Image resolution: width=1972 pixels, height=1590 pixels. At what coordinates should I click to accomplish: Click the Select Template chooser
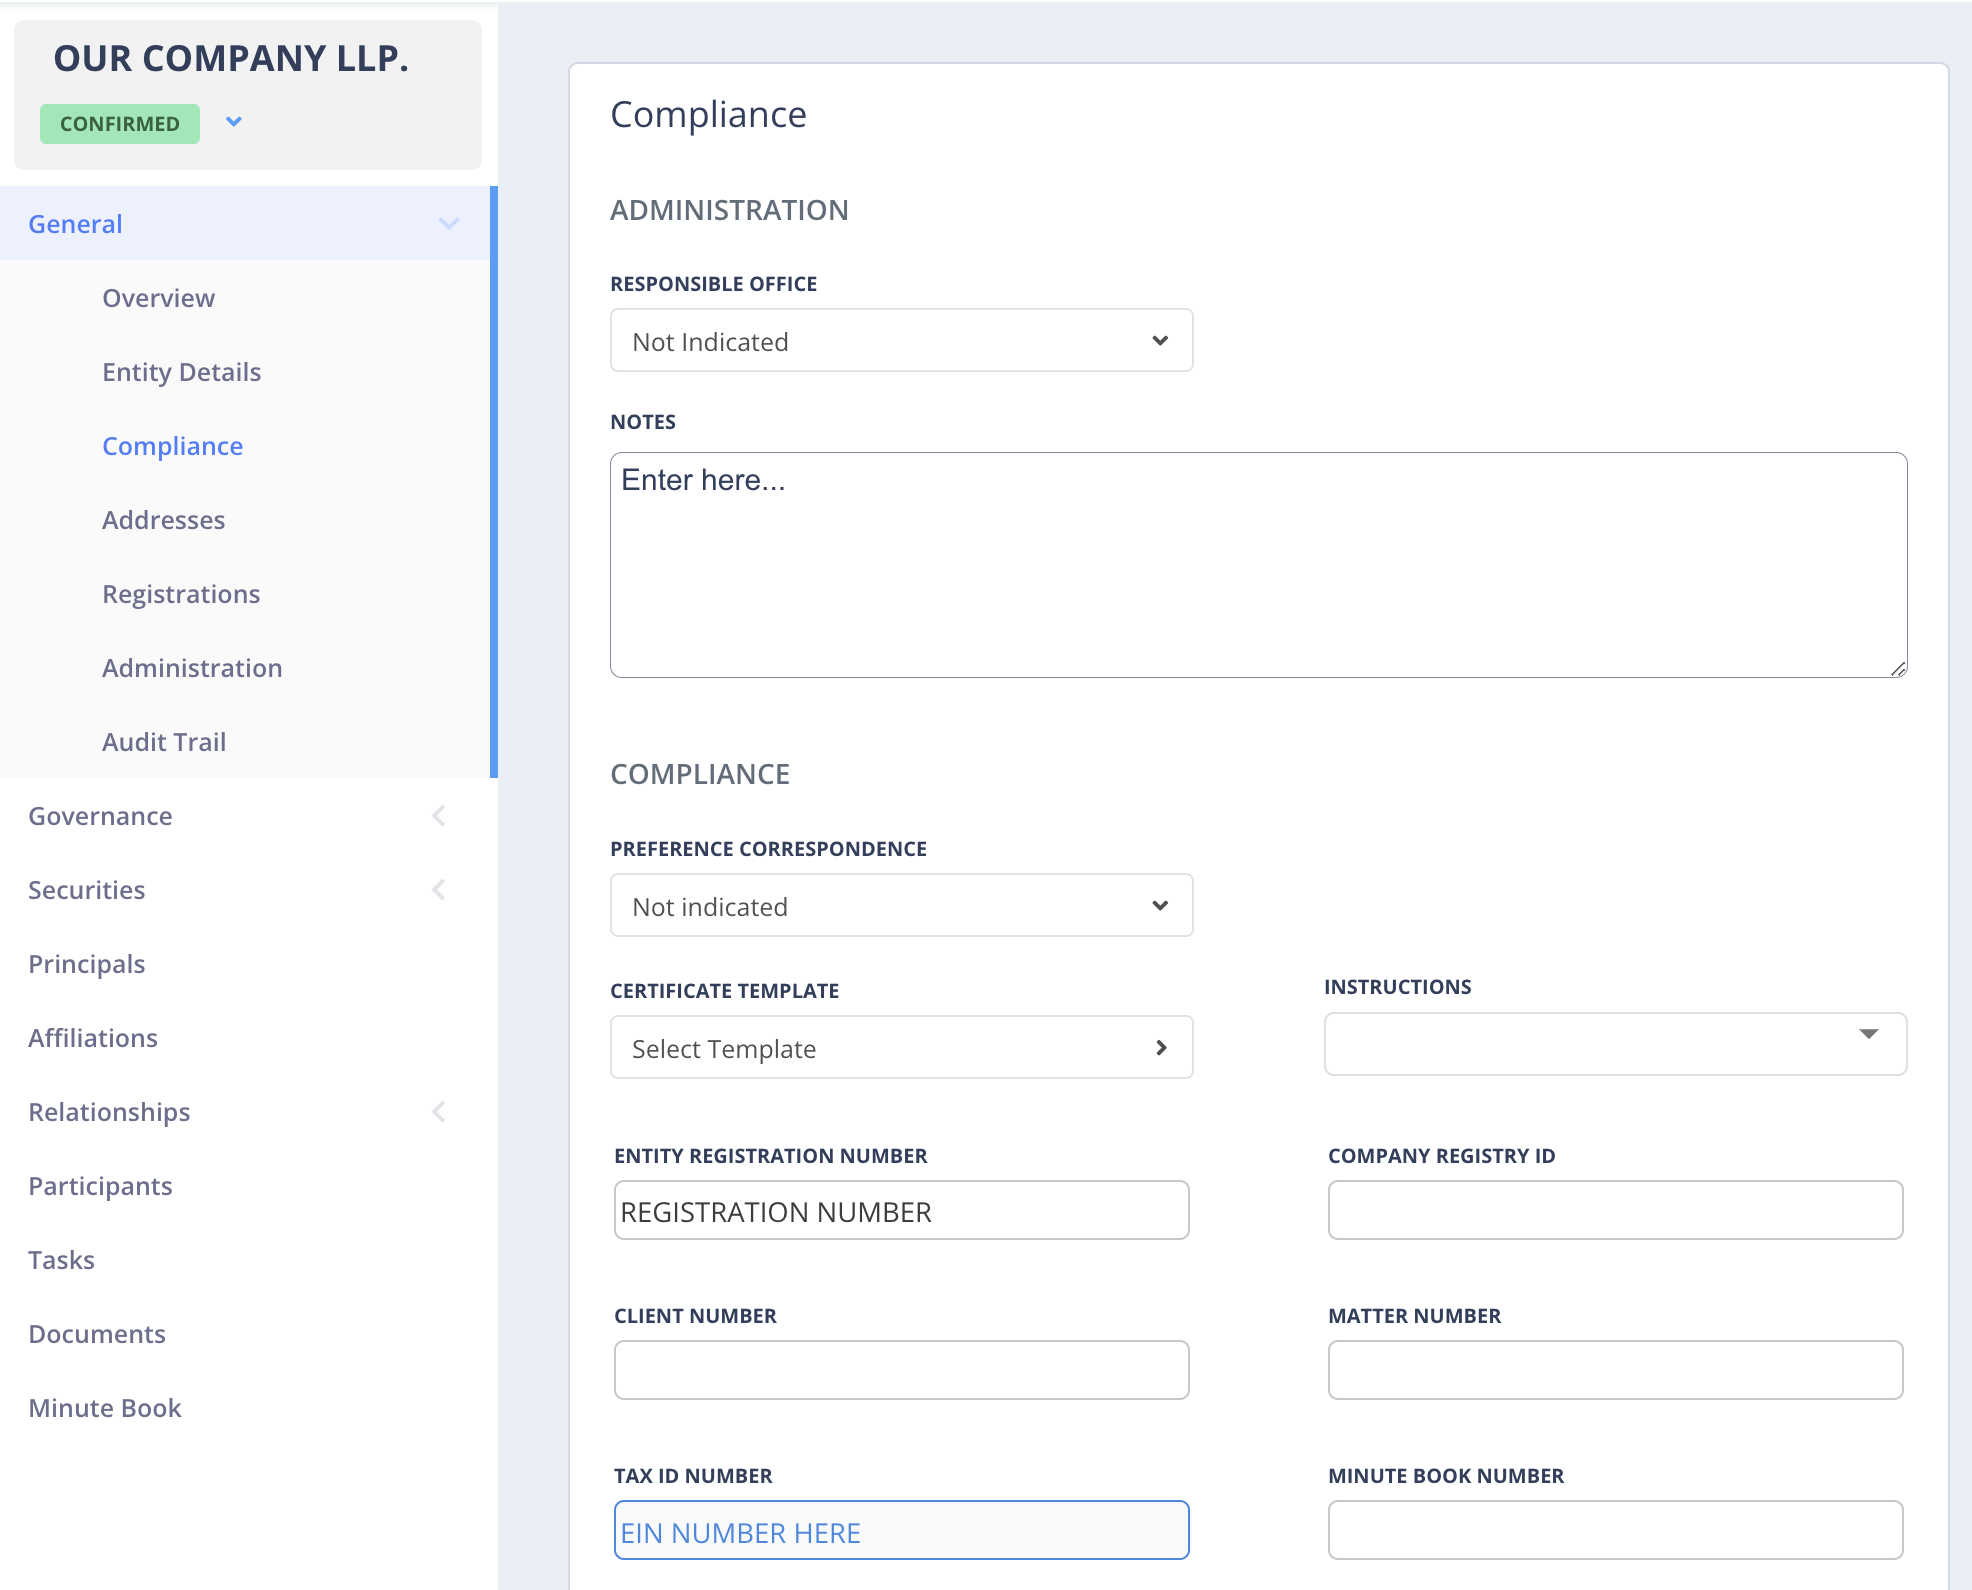(x=901, y=1048)
